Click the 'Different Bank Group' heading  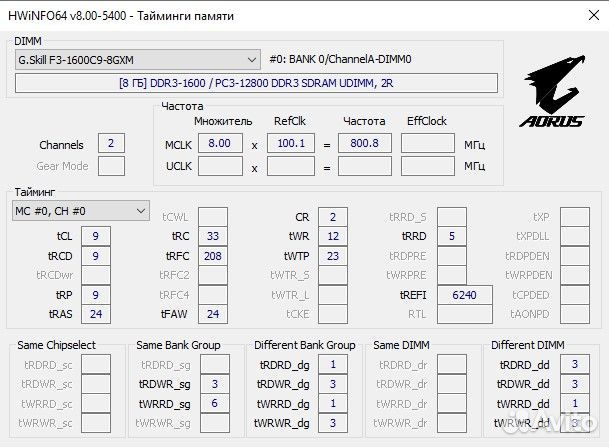(304, 345)
